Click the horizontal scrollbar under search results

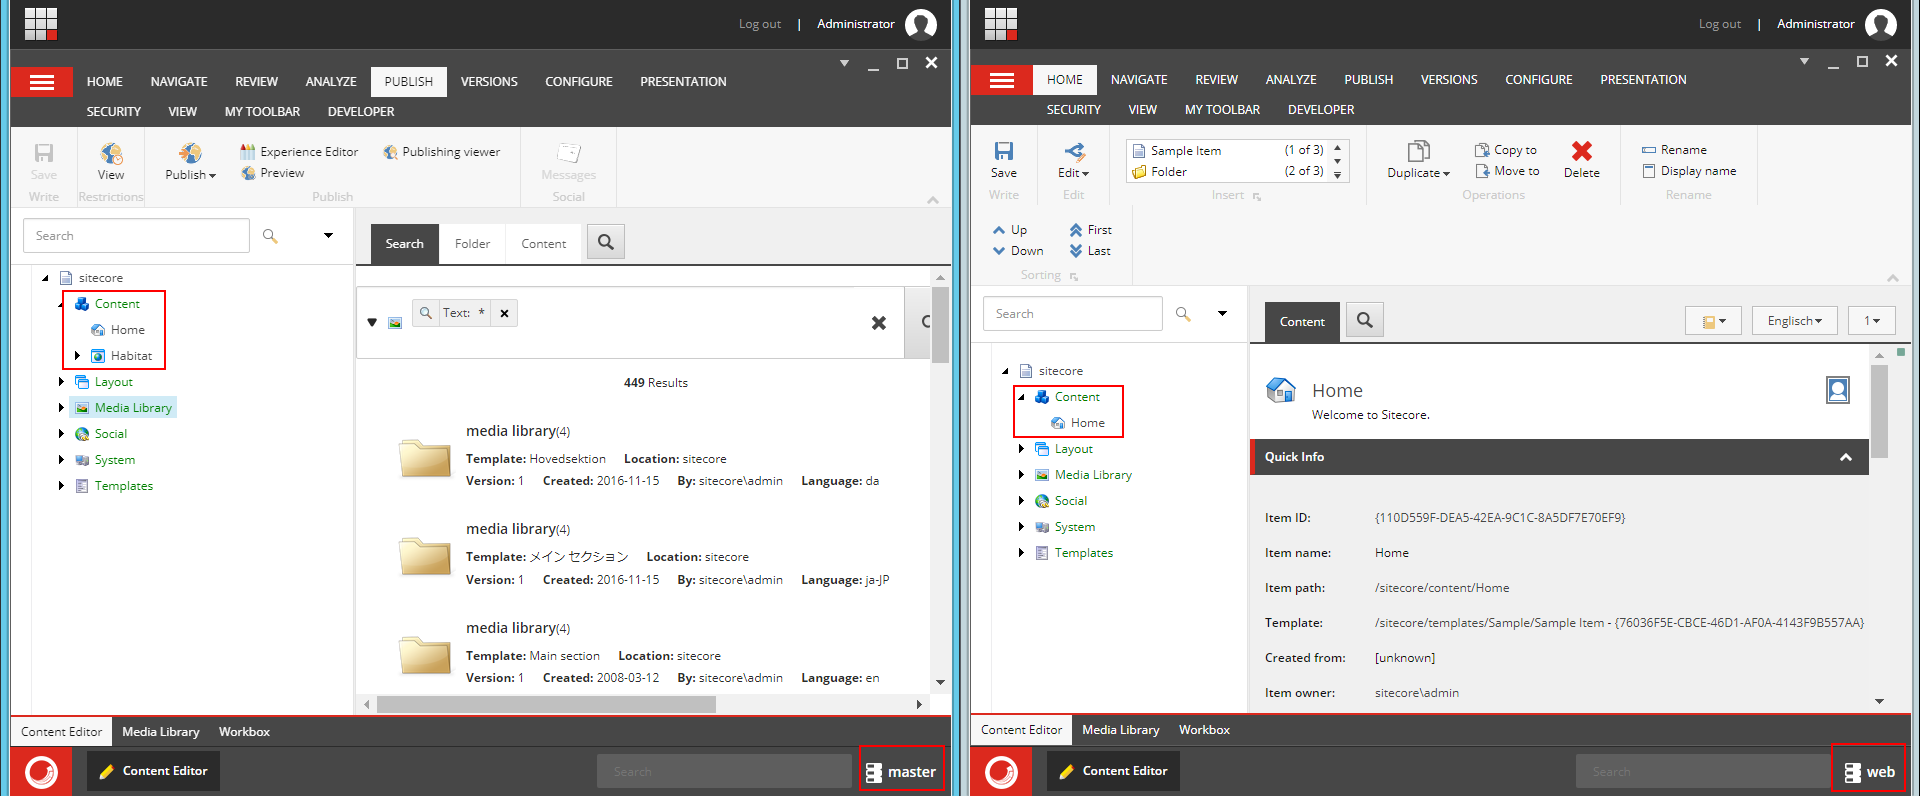tap(546, 705)
